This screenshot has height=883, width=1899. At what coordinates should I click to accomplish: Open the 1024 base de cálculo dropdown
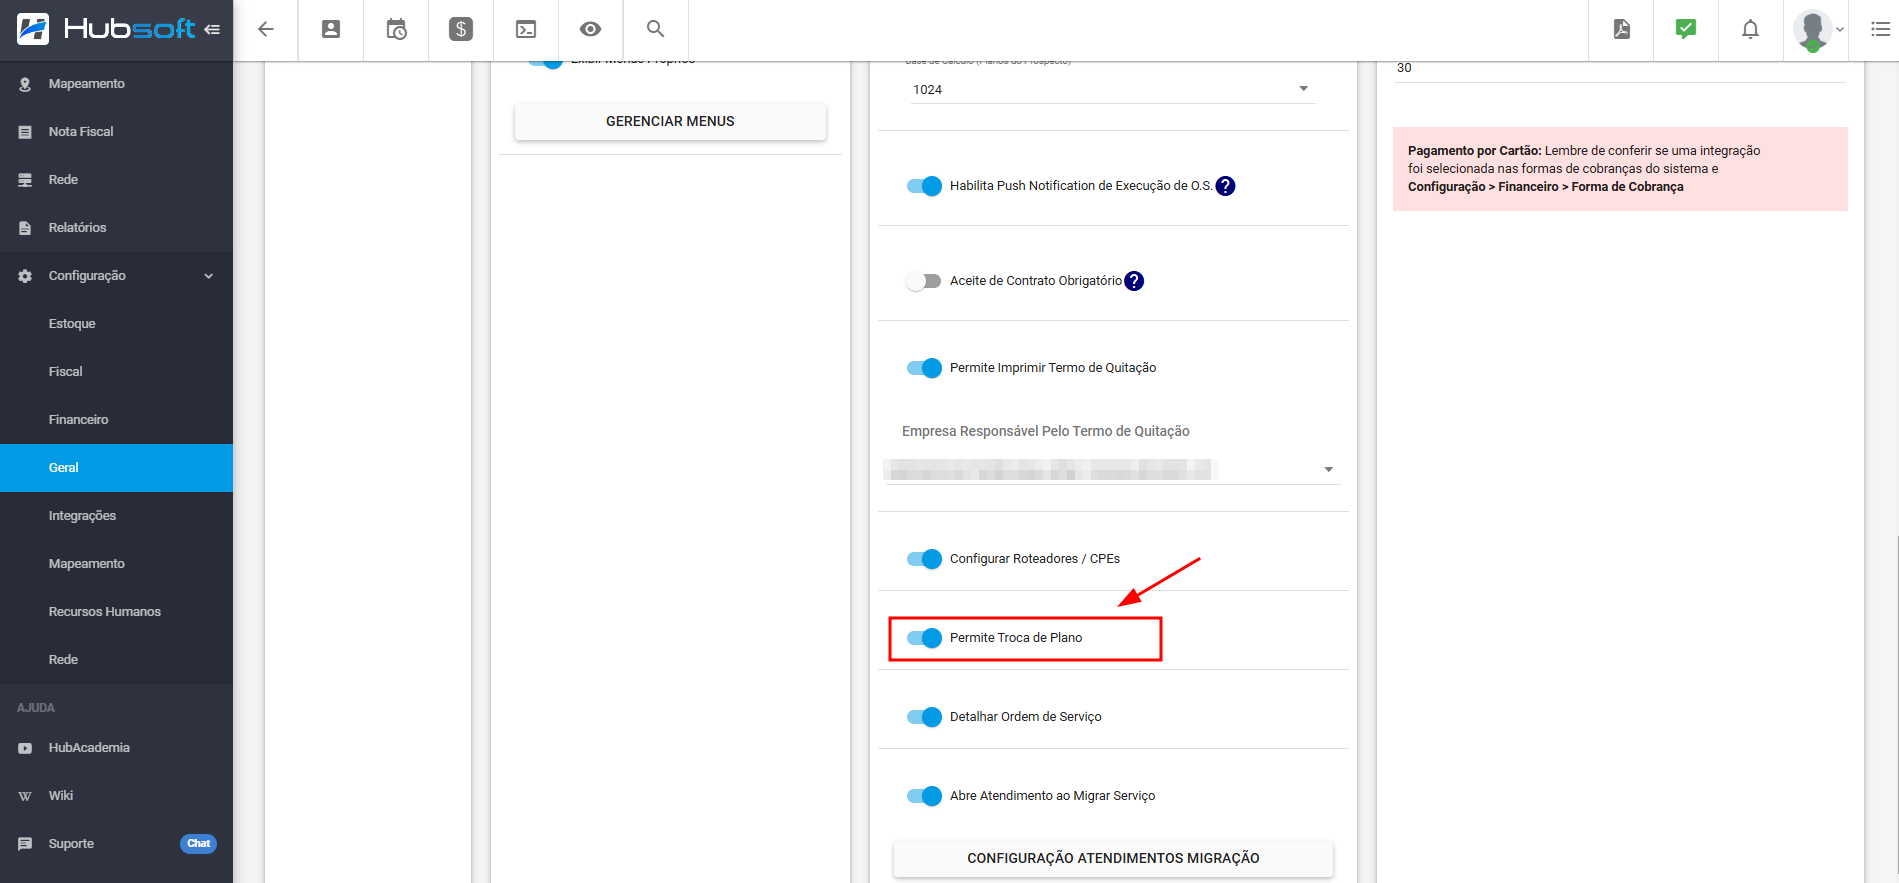click(1112, 89)
